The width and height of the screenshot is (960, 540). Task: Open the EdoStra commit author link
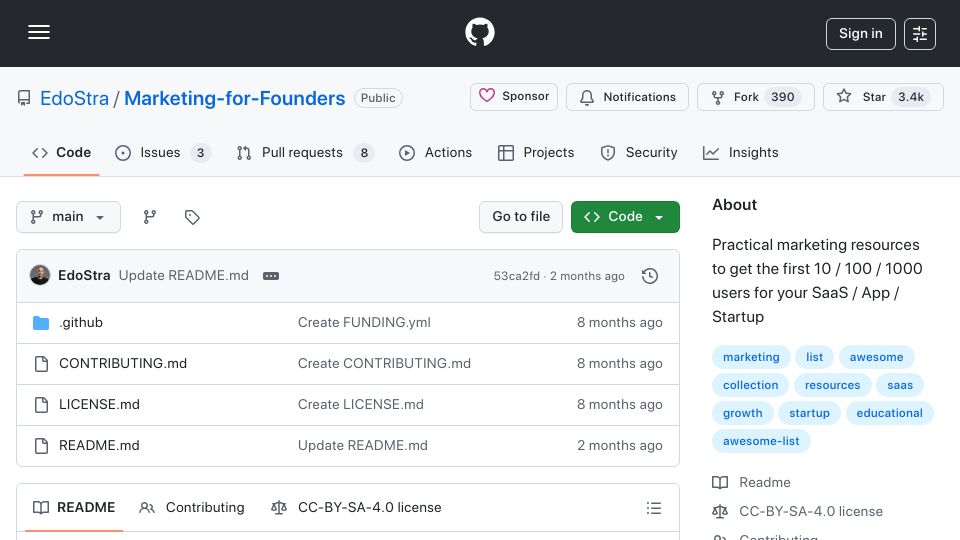[84, 276]
